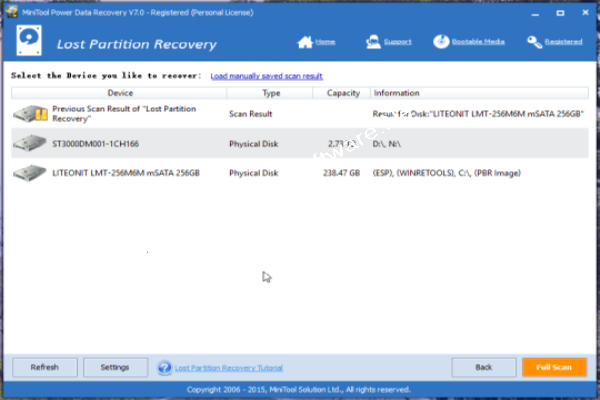Image resolution: width=600 pixels, height=400 pixels.
Task: Close the MiniTool Power Data Recovery window
Action: [x=585, y=12]
